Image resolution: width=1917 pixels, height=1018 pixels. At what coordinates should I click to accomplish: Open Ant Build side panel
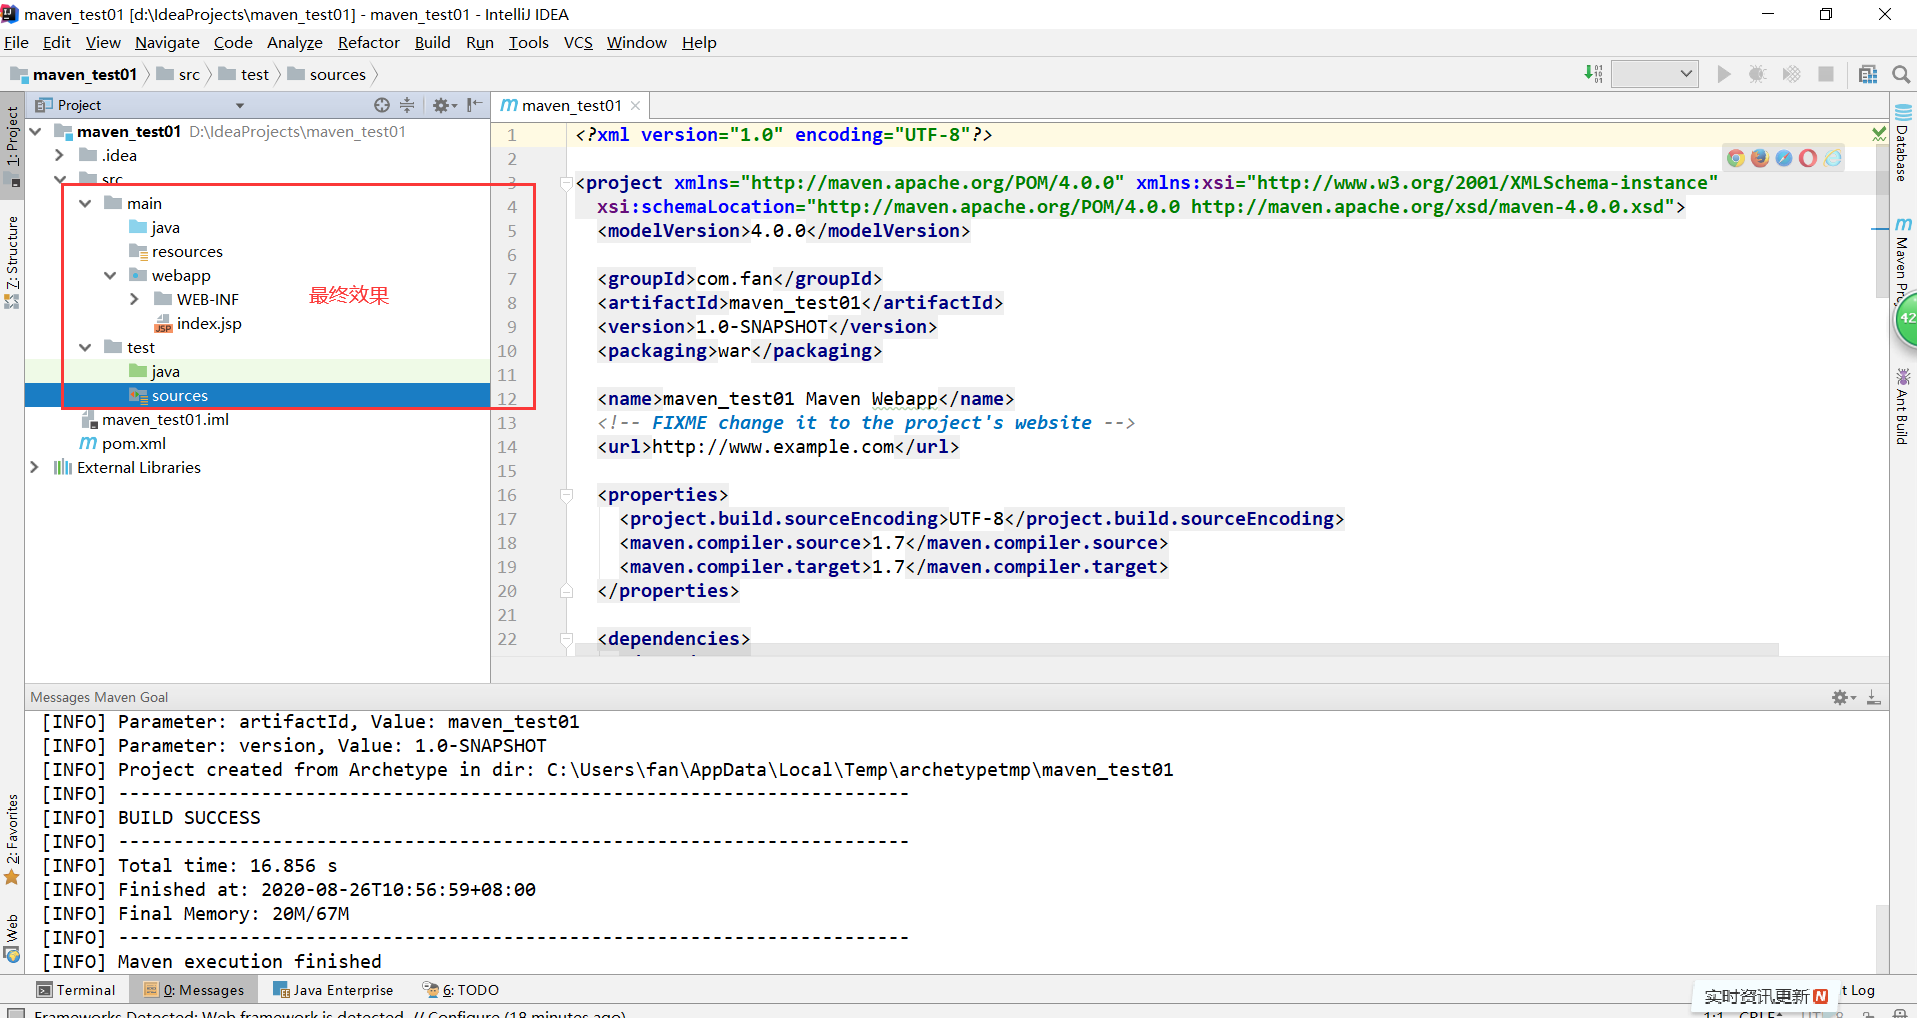click(1903, 406)
